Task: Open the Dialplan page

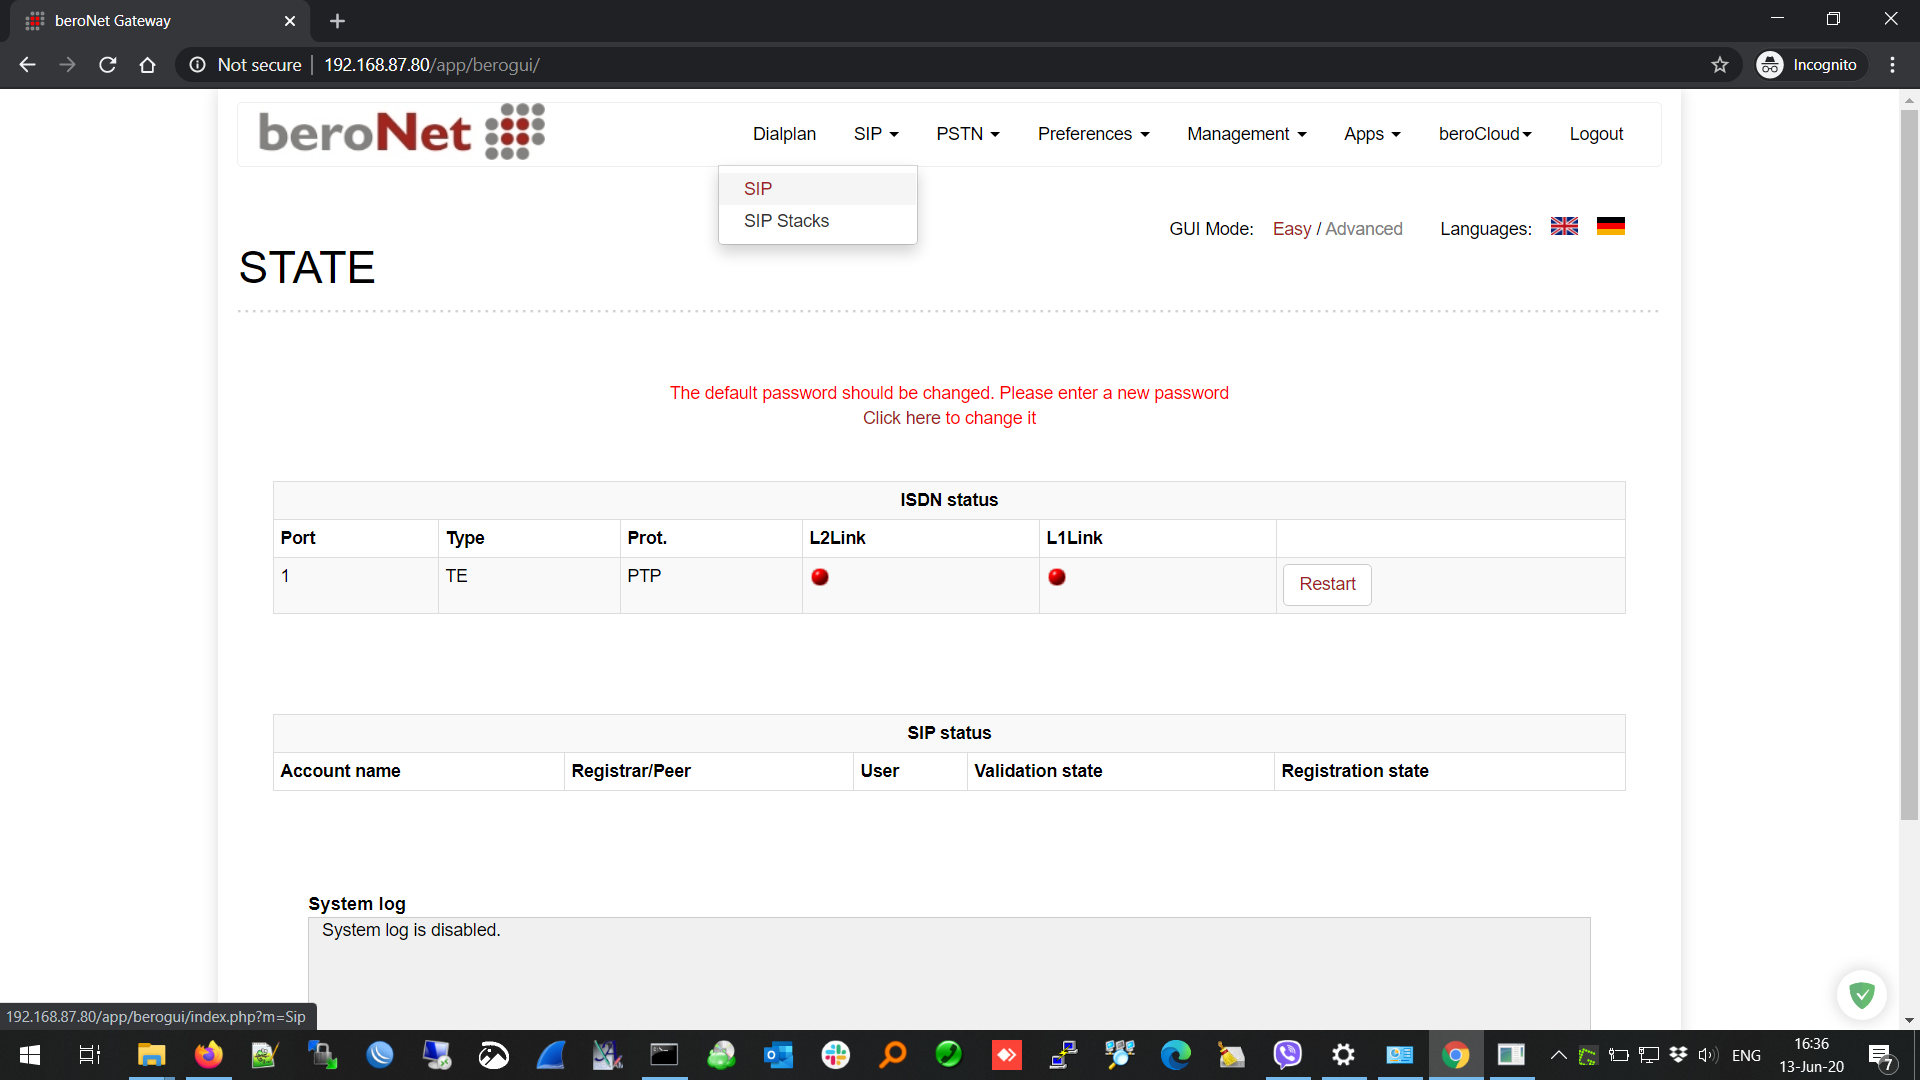Action: [x=784, y=134]
